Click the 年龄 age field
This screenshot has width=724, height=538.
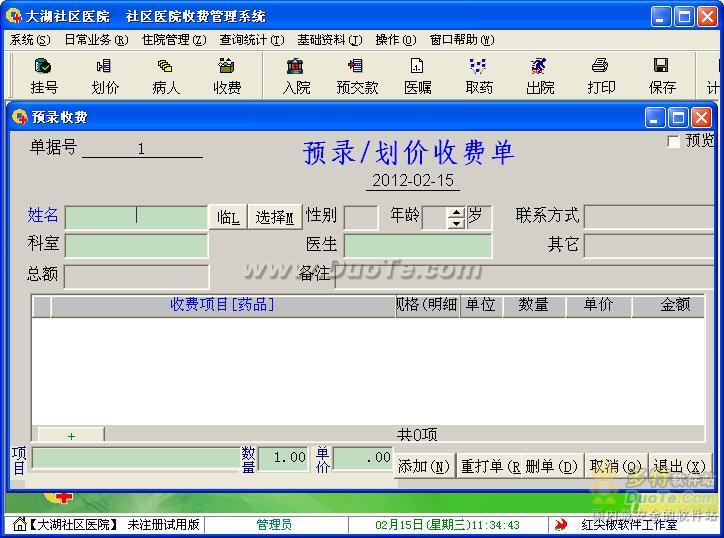(435, 217)
